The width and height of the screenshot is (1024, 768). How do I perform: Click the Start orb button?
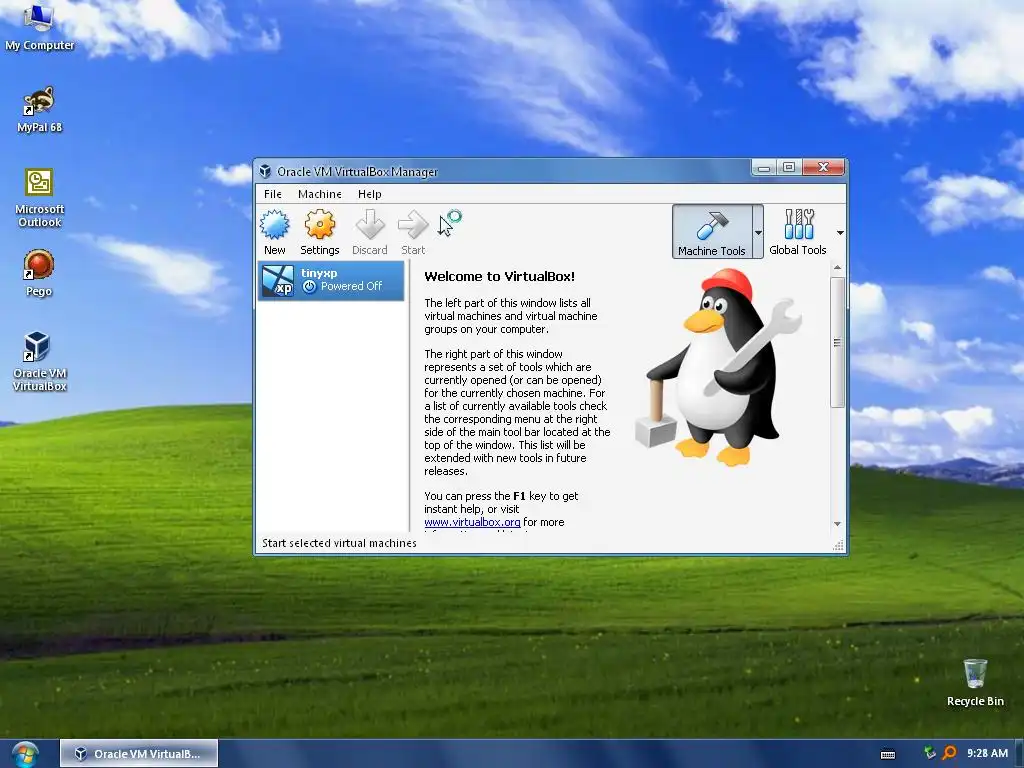[x=25, y=754]
